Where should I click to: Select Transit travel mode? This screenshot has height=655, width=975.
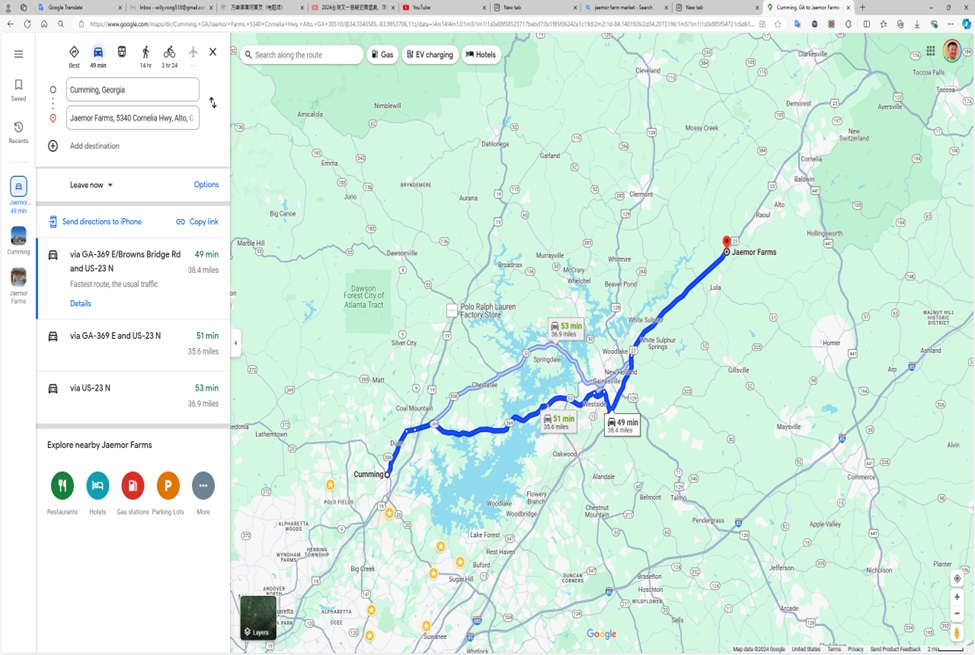click(x=122, y=52)
